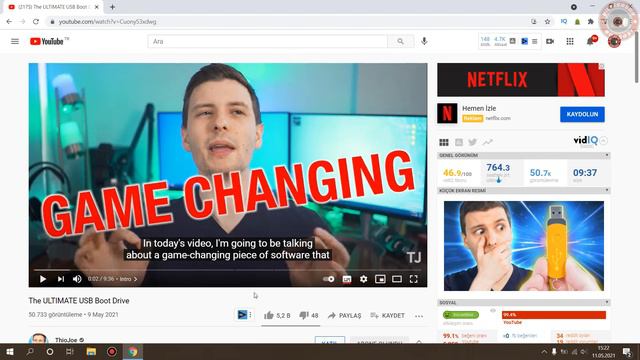Select the vidIQ Twitter tab
The height and width of the screenshot is (360, 640).
[x=473, y=142]
